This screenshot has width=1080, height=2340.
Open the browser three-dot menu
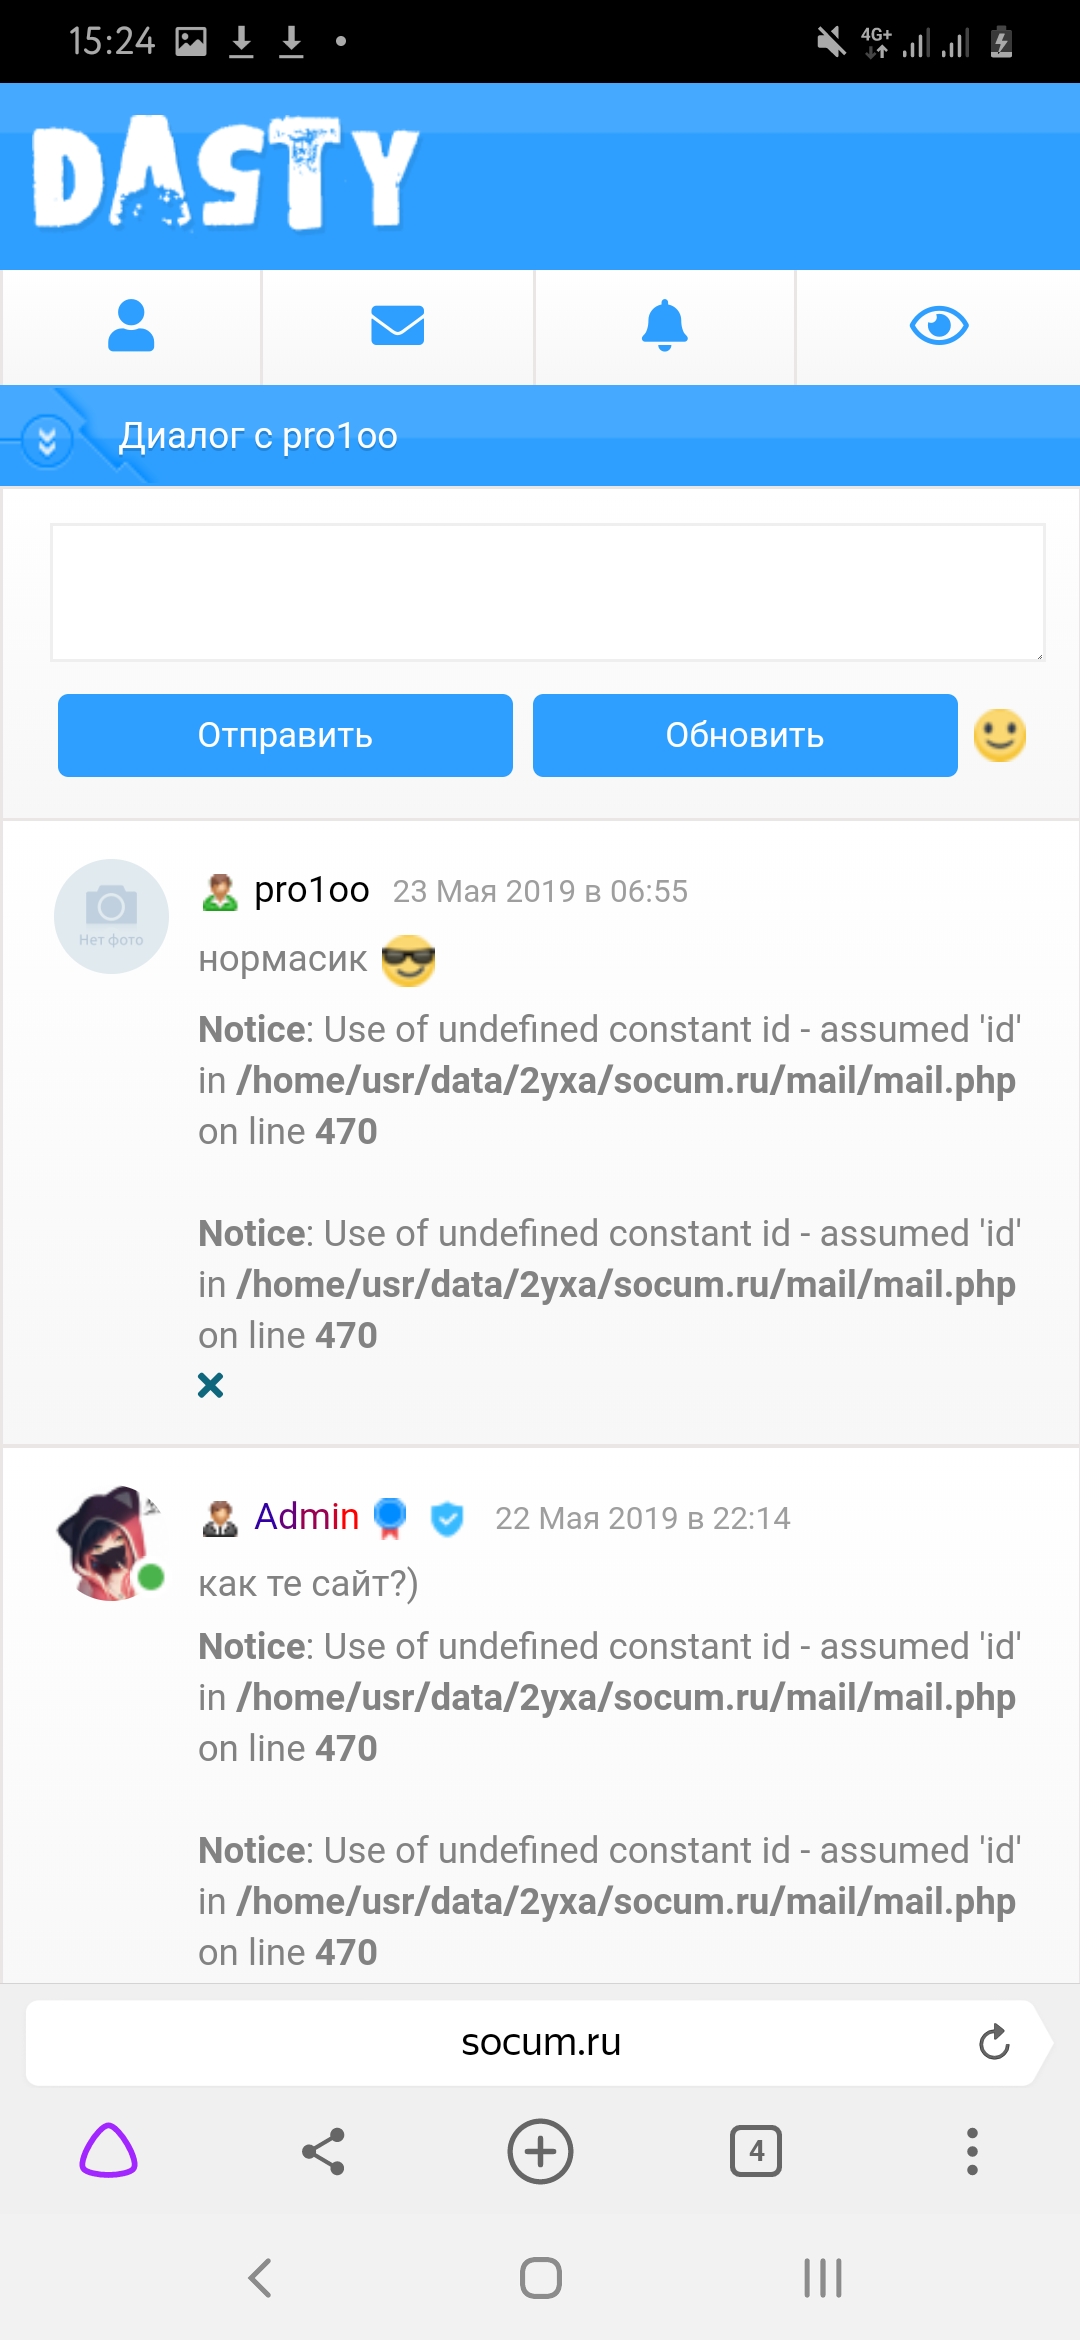click(971, 2151)
